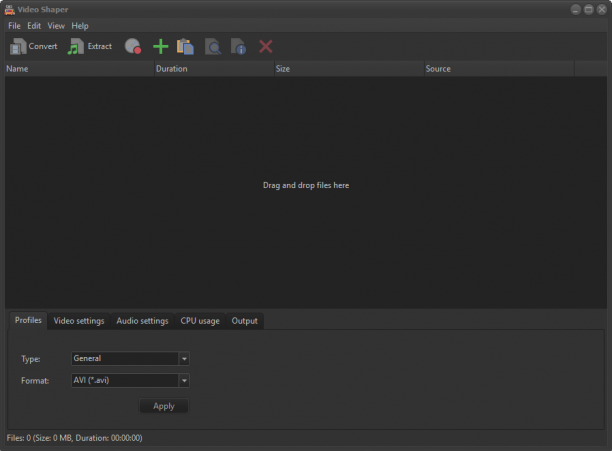Close the Video Shaper window
The image size is (612, 451).
point(602,9)
